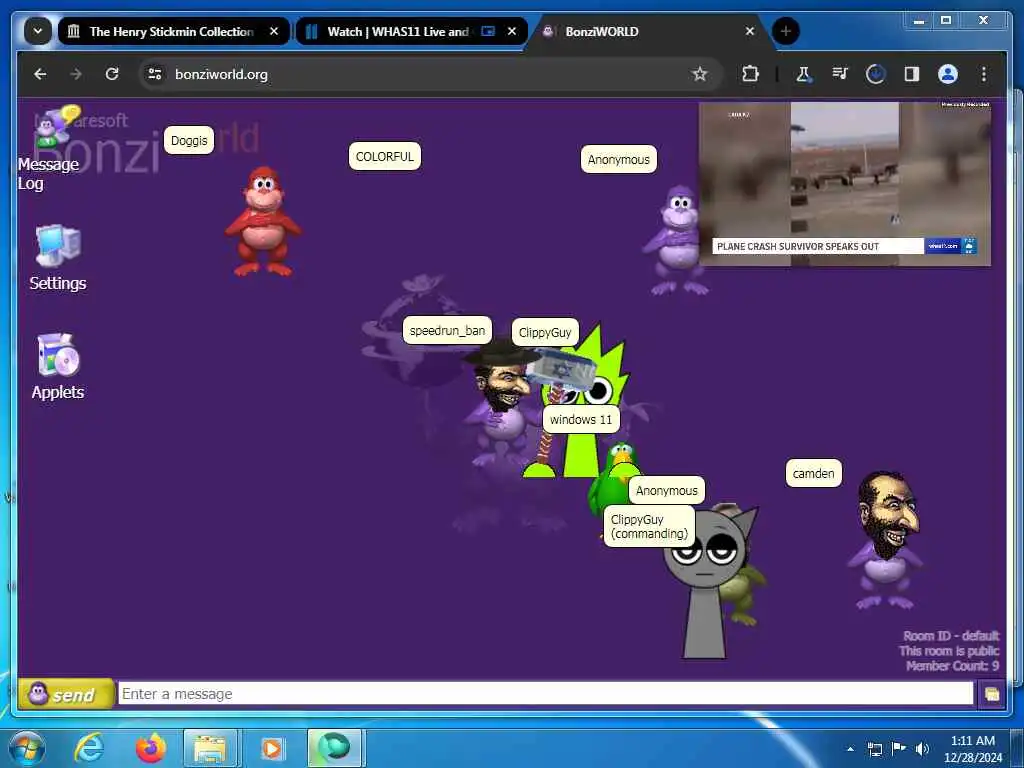The image size is (1024, 768).
Task: Open Windows Media Player on taskbar
Action: tap(272, 748)
